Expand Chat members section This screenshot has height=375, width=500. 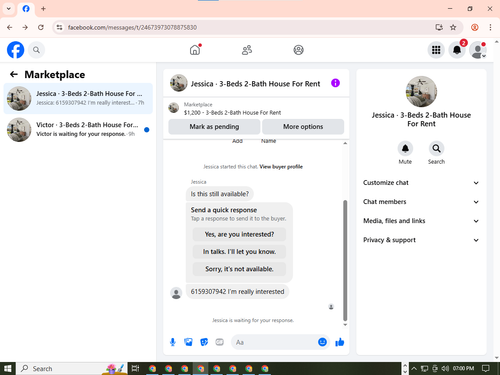[421, 202]
